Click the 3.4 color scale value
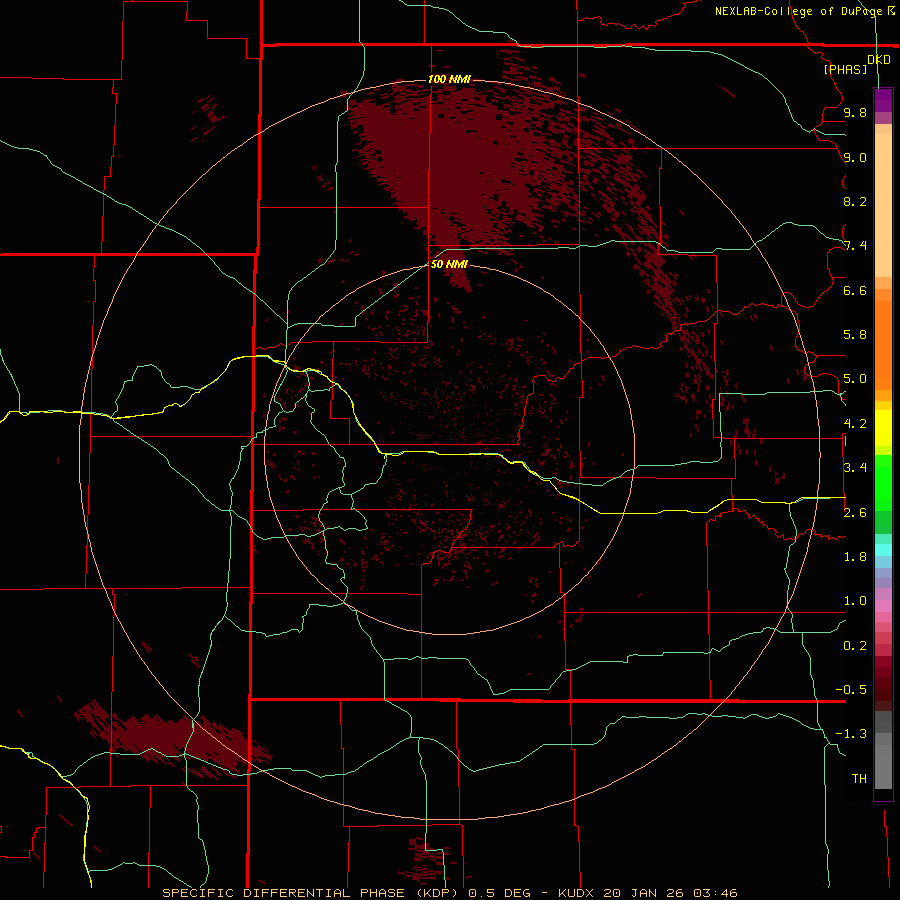 coord(855,468)
